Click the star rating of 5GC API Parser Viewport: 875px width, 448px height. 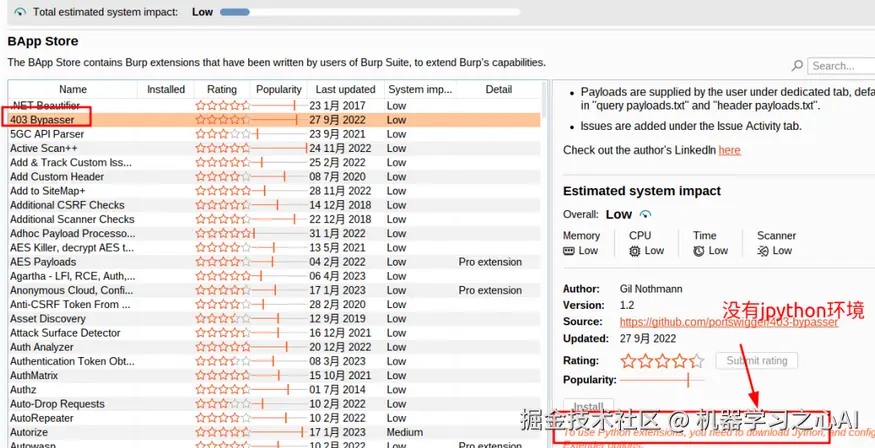pyautogui.click(x=223, y=134)
